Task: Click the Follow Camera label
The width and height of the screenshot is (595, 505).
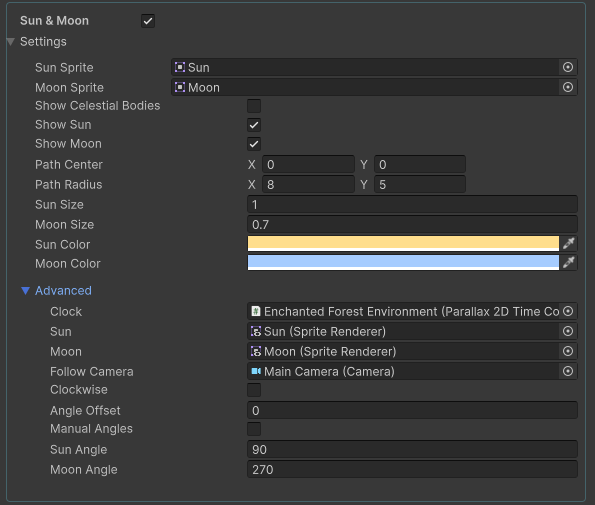Action: pos(91,371)
